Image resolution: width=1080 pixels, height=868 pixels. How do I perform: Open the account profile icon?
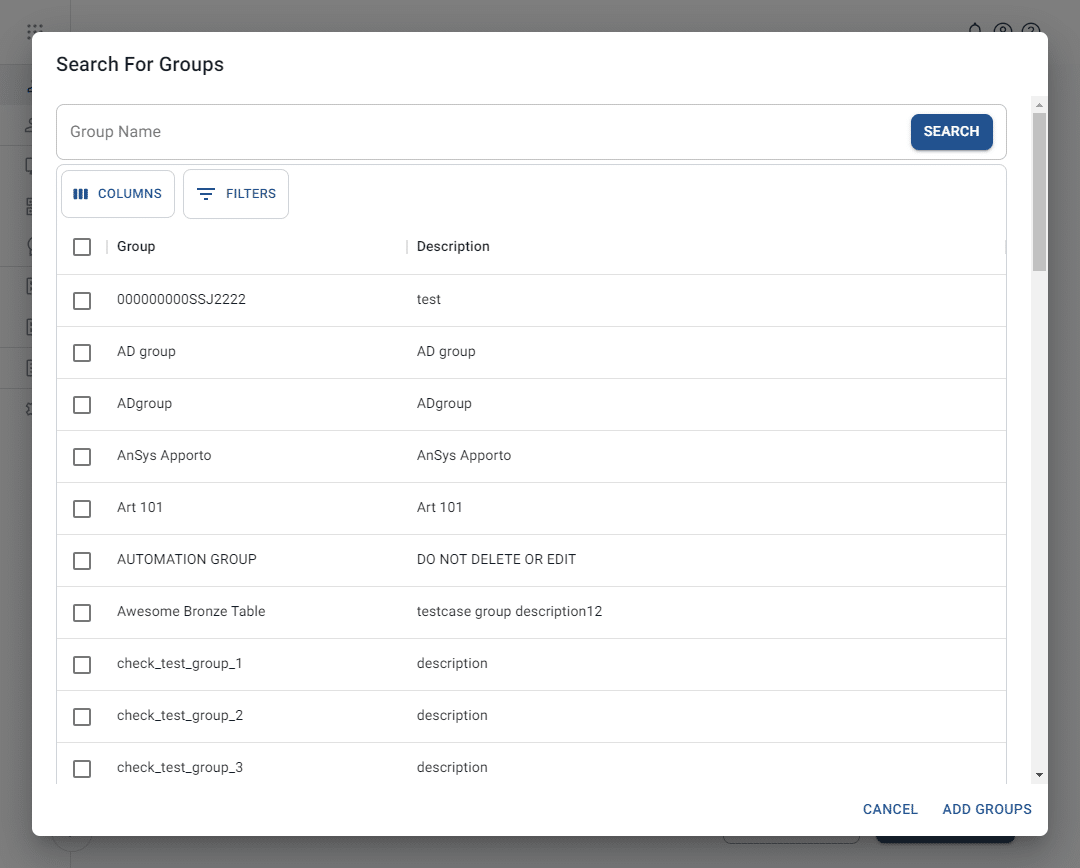[x=1003, y=31]
